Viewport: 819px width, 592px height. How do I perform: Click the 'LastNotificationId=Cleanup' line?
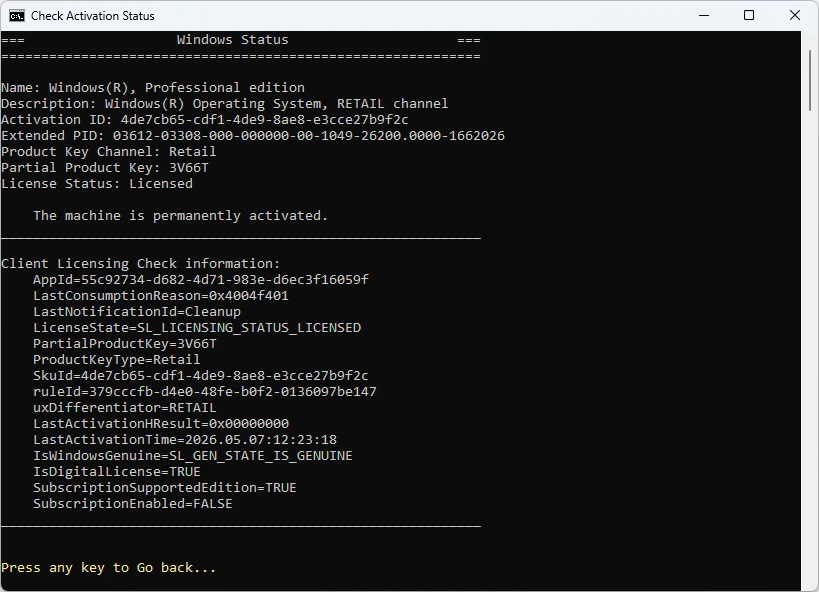tap(137, 312)
